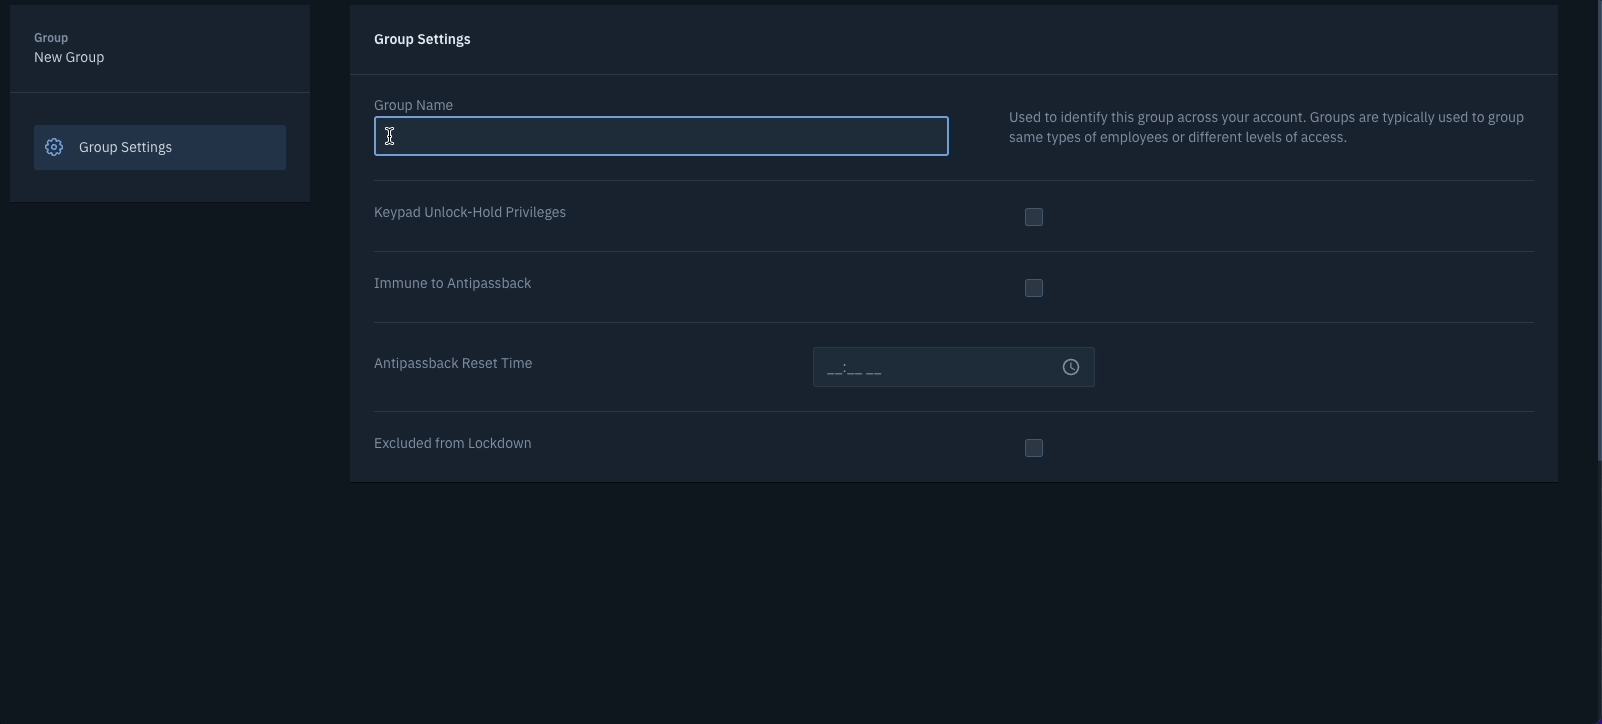Click the Antipassback Reset Time label
Screen dimensions: 1602x724
453,363
